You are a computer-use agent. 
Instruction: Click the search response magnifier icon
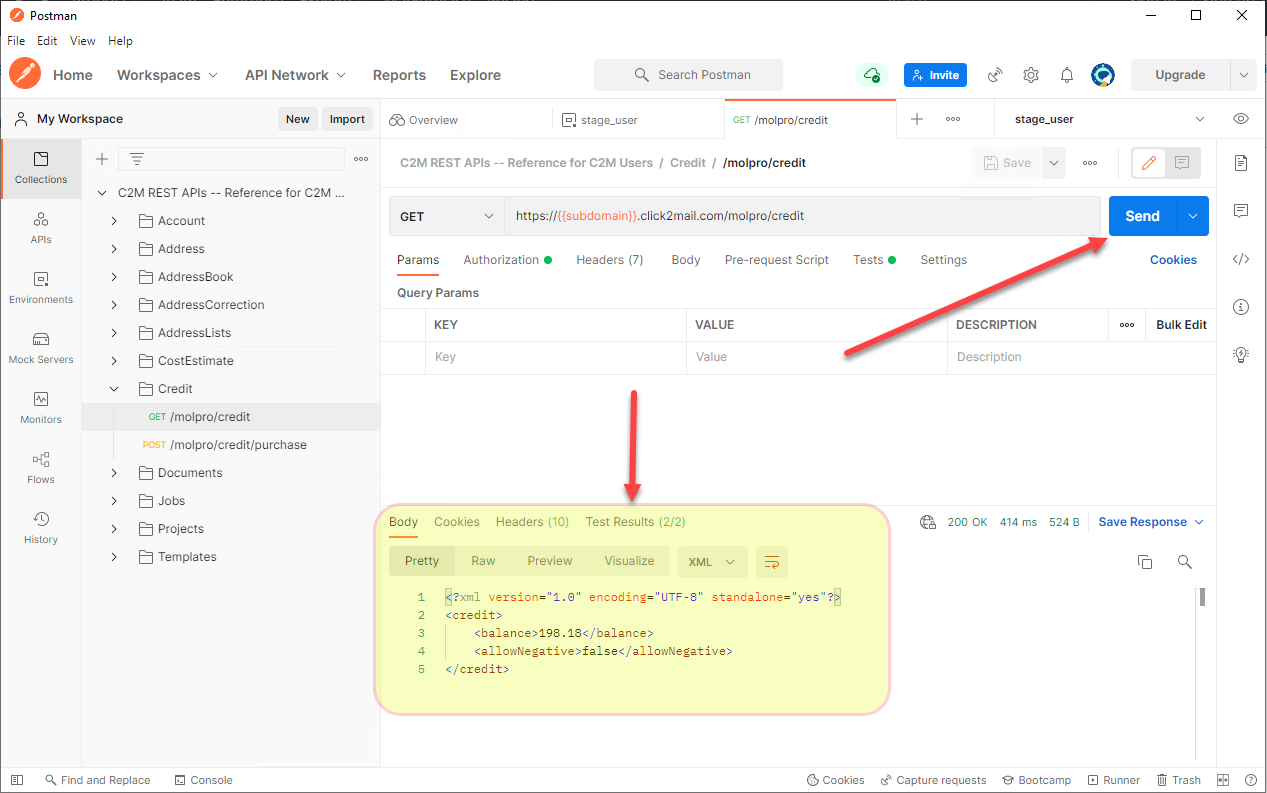point(1185,562)
